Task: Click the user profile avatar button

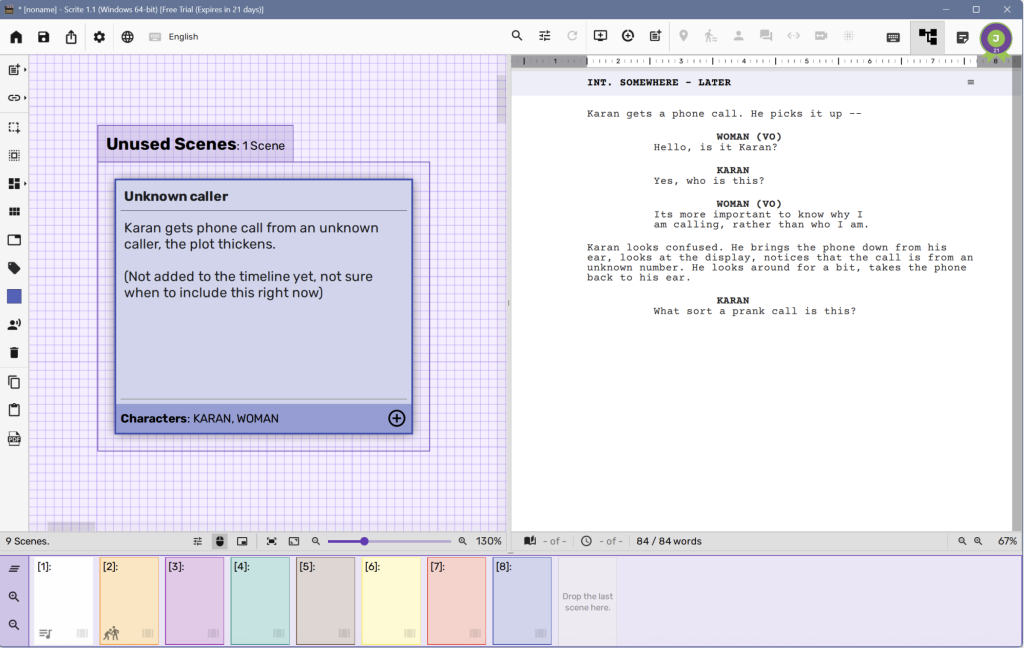Action: click(995, 38)
